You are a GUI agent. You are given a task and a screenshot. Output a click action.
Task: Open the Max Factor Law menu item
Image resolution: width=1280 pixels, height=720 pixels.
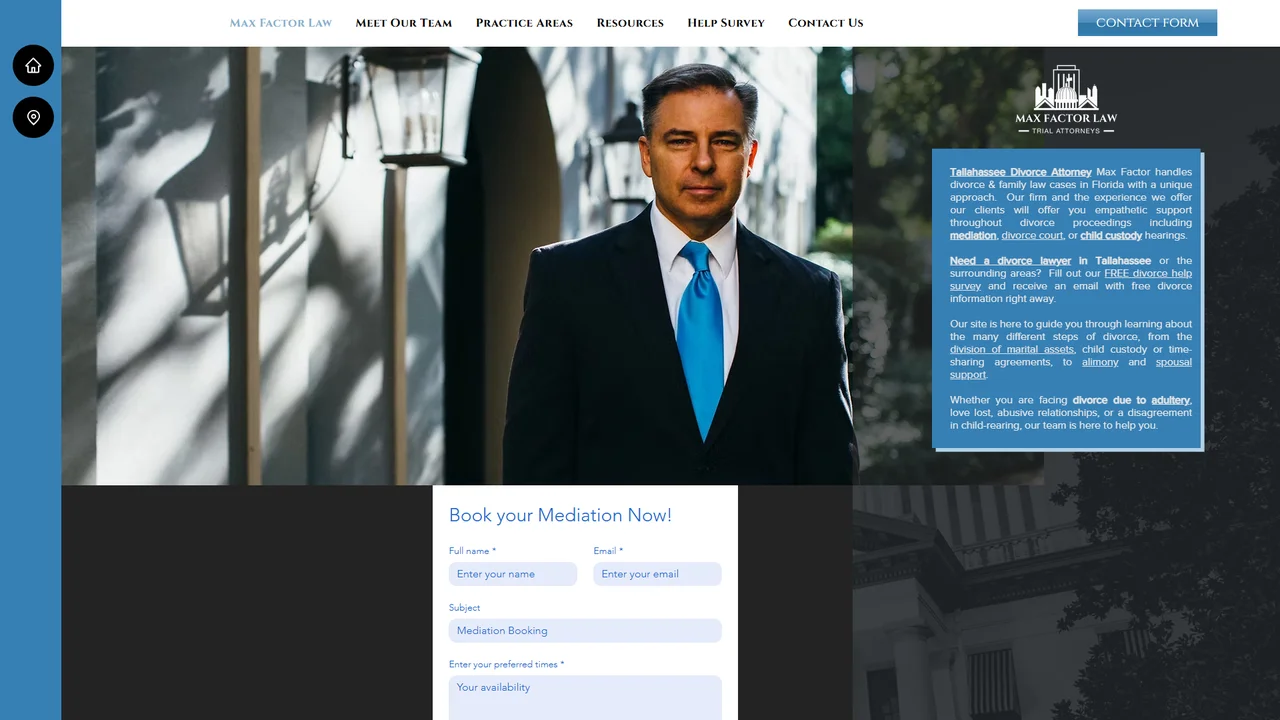click(281, 23)
